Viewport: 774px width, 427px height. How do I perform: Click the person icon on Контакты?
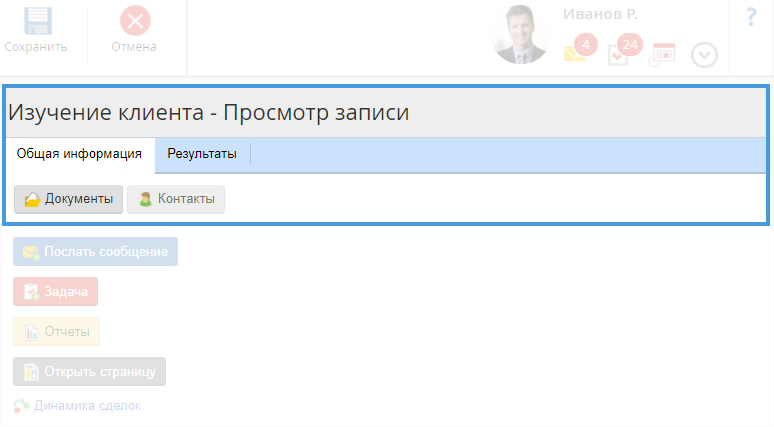(145, 199)
